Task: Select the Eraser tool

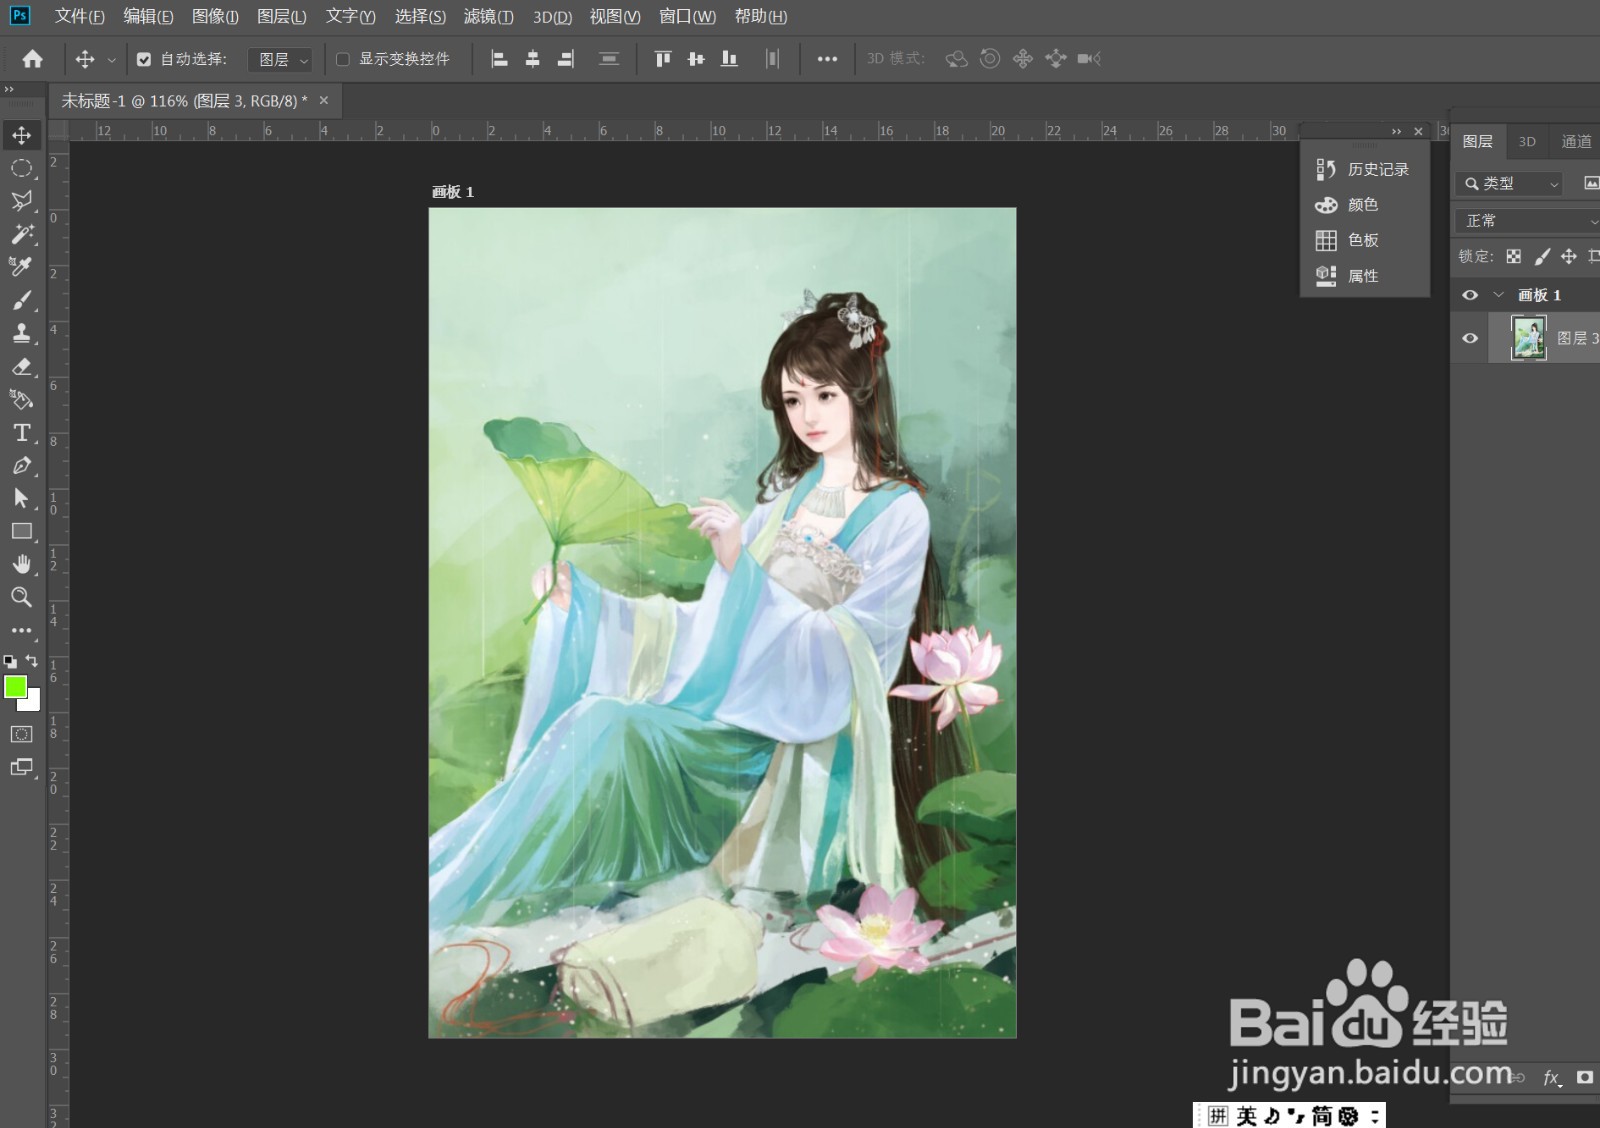Action: click(21, 366)
